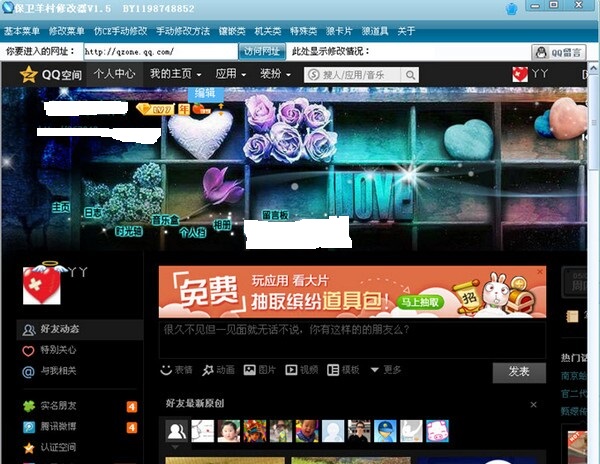The height and width of the screenshot is (464, 600).
Task: Select 好友动态 in the sidebar
Action: click(80, 329)
